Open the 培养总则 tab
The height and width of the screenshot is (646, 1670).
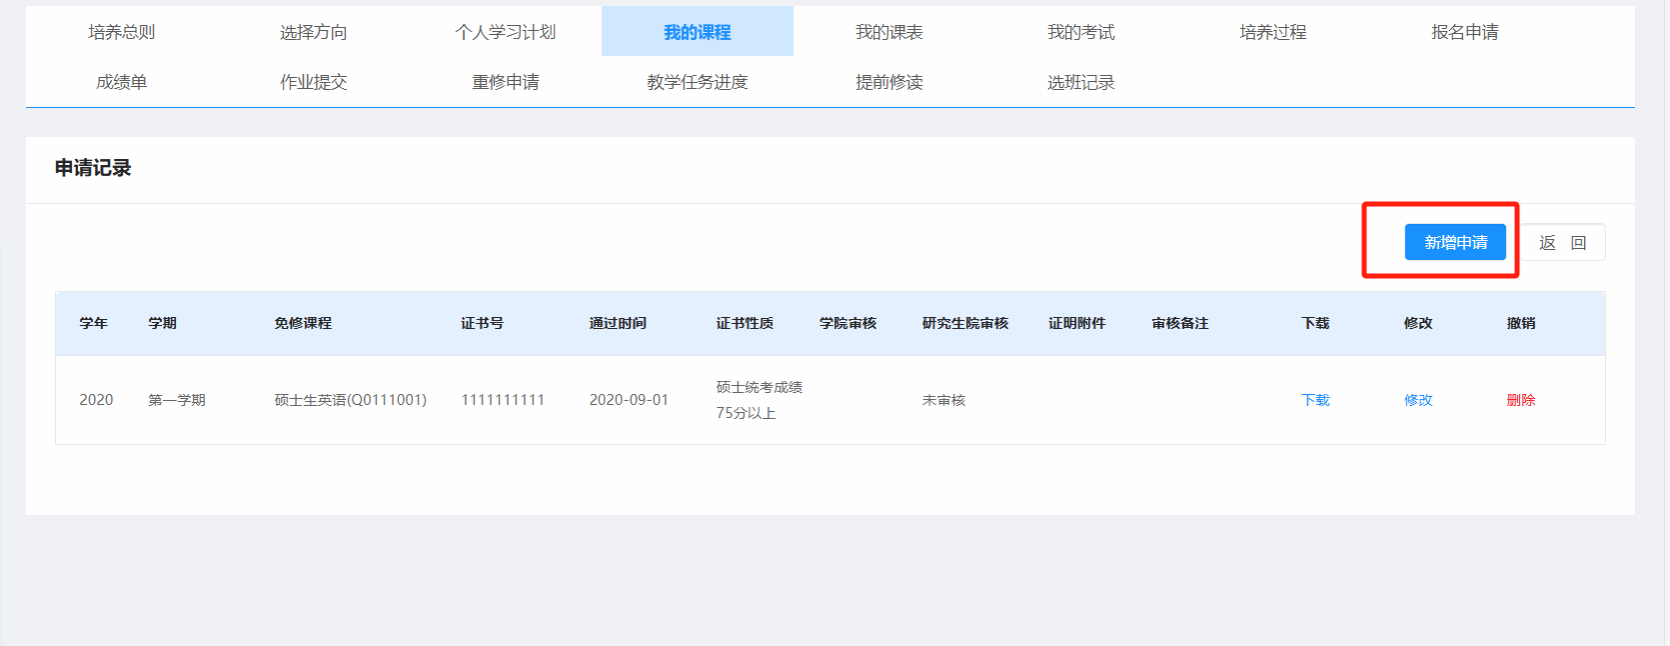tap(121, 32)
